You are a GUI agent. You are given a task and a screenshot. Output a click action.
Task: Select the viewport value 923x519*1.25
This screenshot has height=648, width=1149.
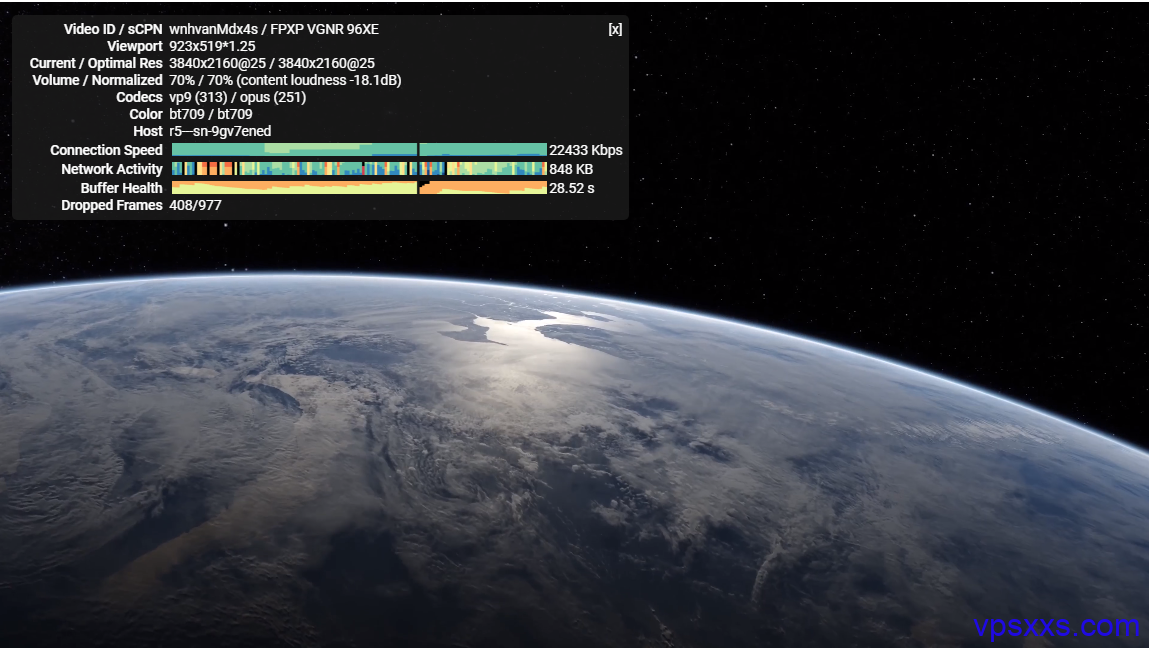213,46
